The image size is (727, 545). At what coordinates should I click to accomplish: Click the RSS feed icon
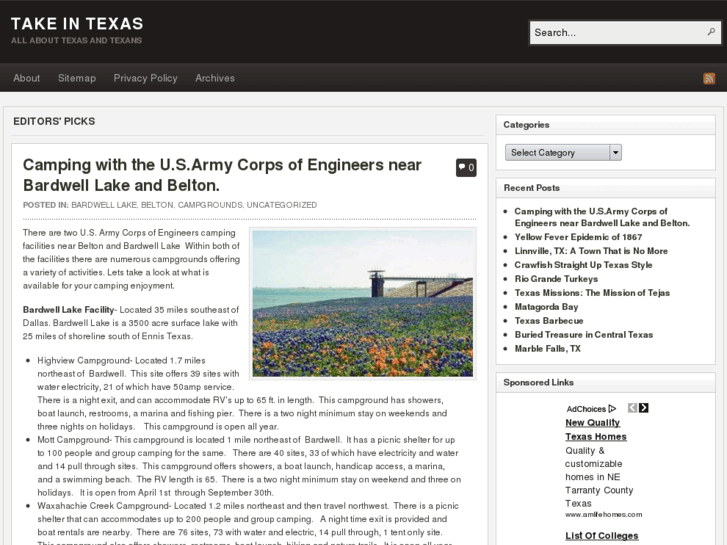coord(709,78)
